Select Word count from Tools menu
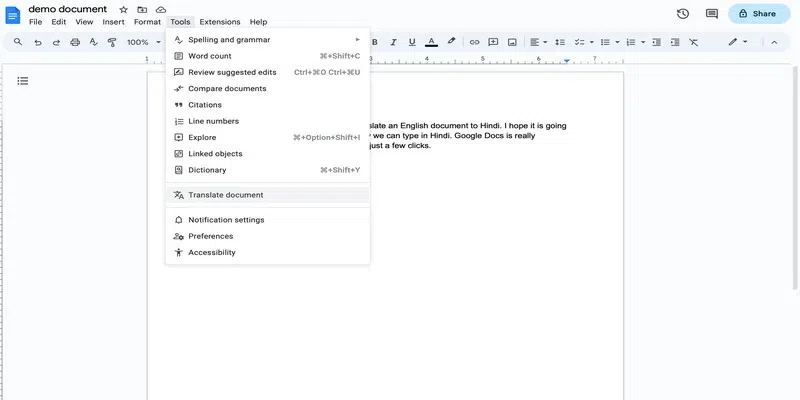The height and width of the screenshot is (400, 800). pos(268,56)
